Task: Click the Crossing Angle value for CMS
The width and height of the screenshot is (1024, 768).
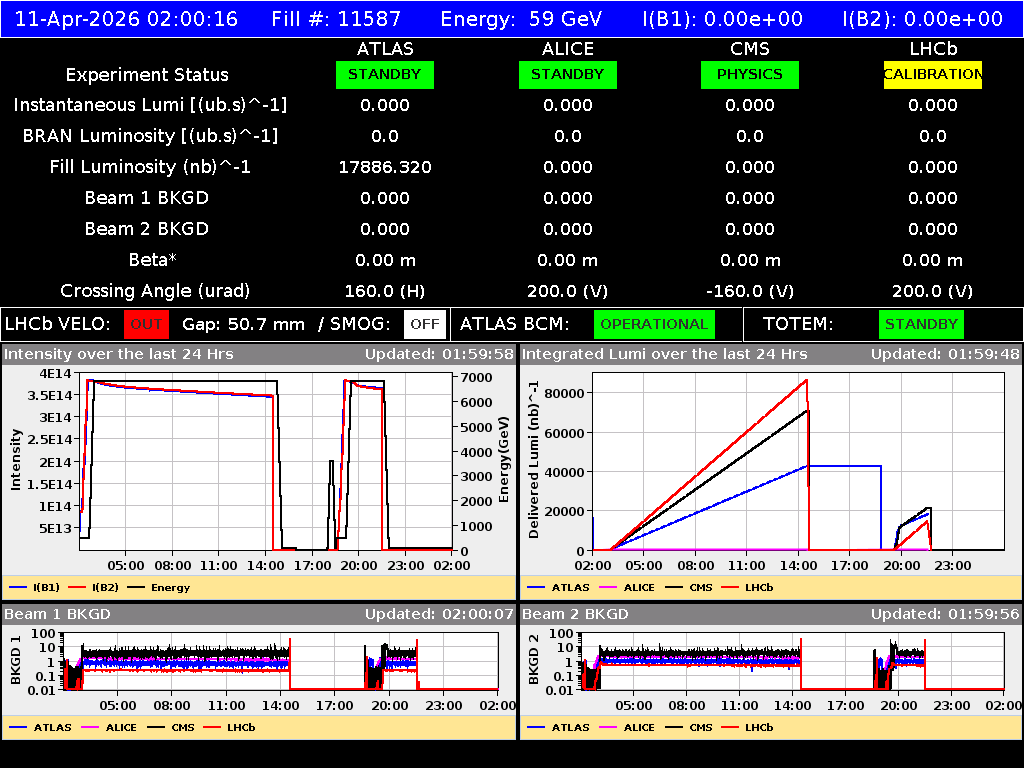Action: (x=750, y=291)
